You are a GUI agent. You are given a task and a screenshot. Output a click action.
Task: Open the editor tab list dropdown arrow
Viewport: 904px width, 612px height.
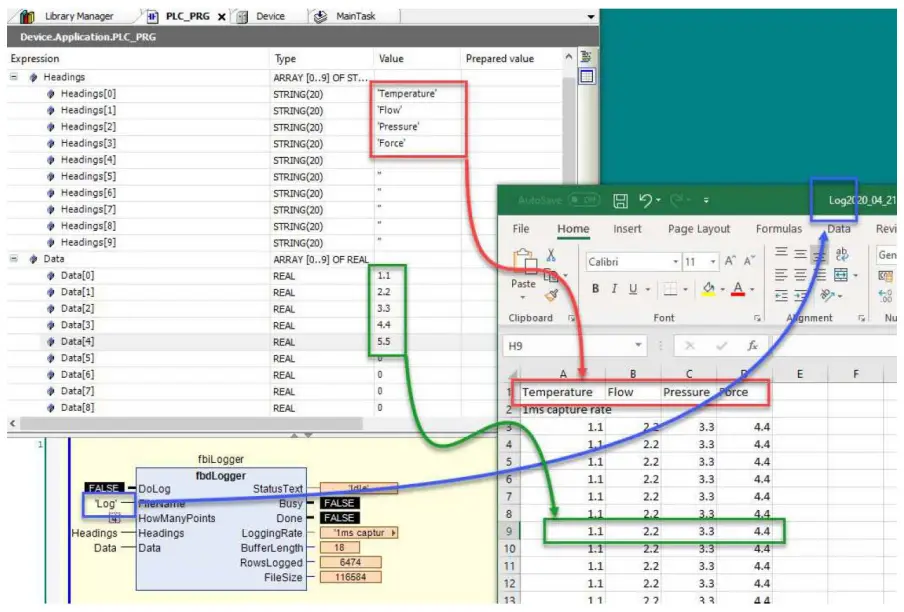tap(590, 17)
